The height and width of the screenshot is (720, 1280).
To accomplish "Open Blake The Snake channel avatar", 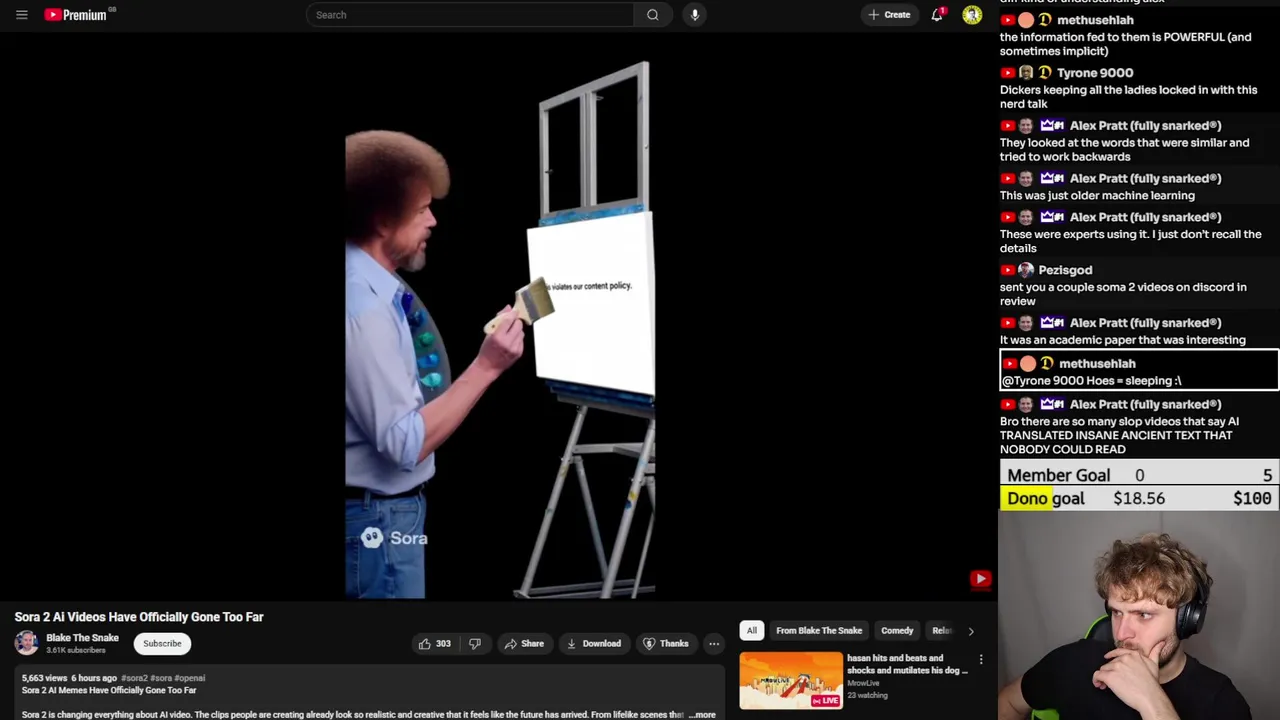I will (26, 643).
